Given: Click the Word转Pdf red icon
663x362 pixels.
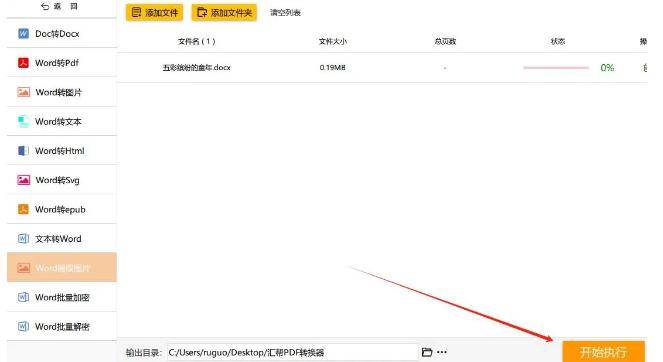Looking at the screenshot, I should click(23, 63).
